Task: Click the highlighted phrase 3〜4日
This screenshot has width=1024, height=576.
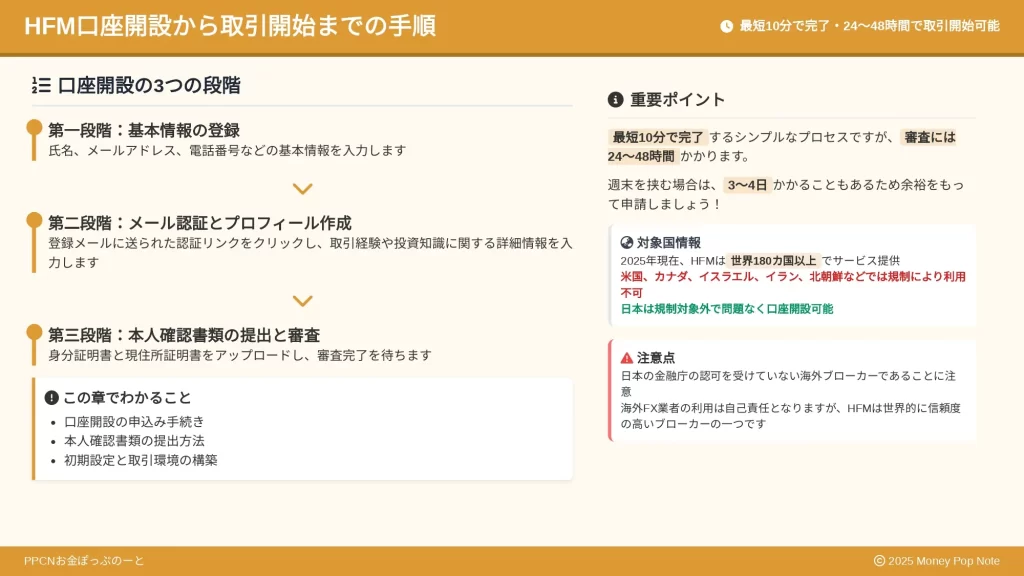Action: (x=748, y=185)
